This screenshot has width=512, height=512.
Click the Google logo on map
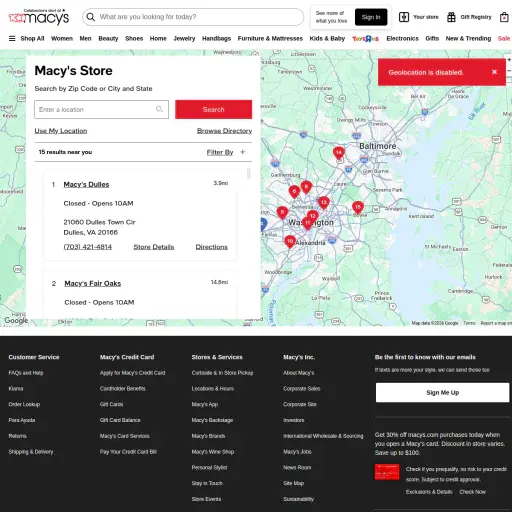pyautogui.click(x=16, y=320)
